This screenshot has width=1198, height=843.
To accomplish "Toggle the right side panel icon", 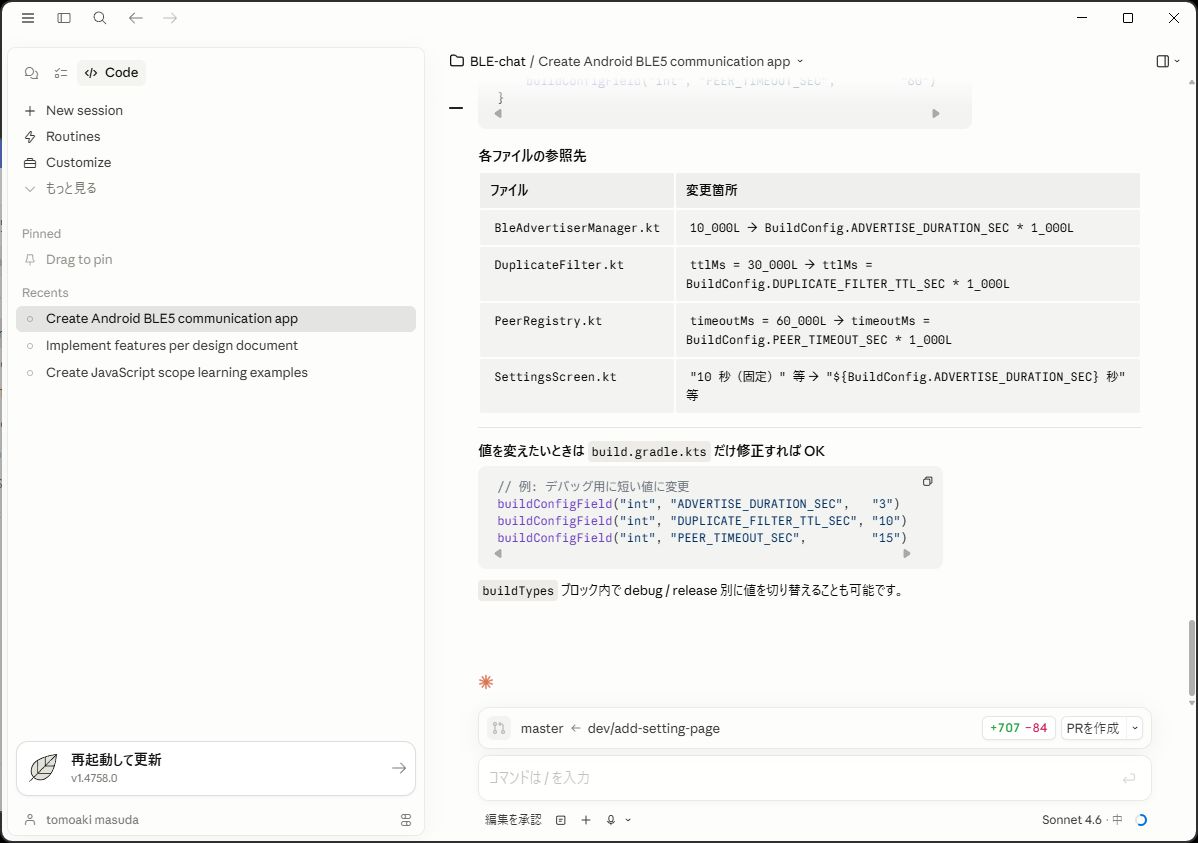I will [1163, 62].
